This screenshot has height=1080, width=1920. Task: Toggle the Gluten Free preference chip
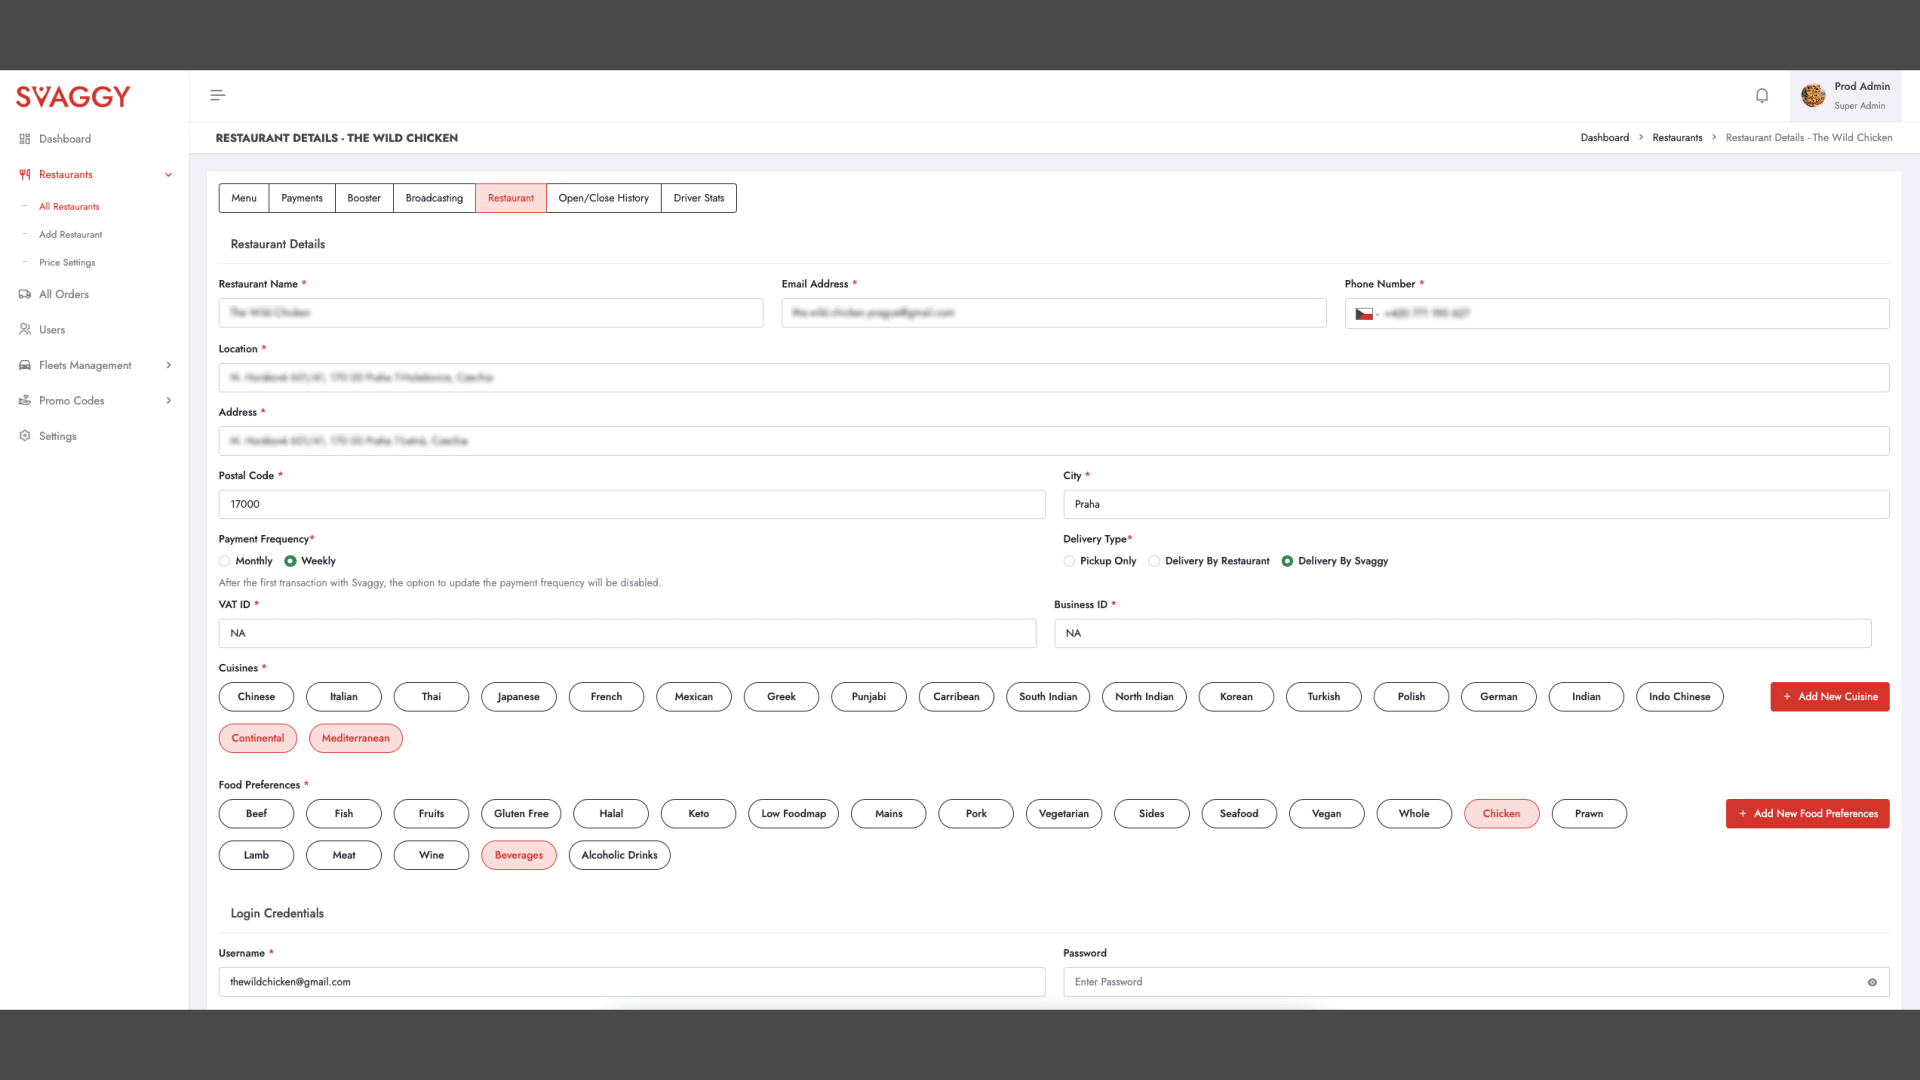coord(521,814)
